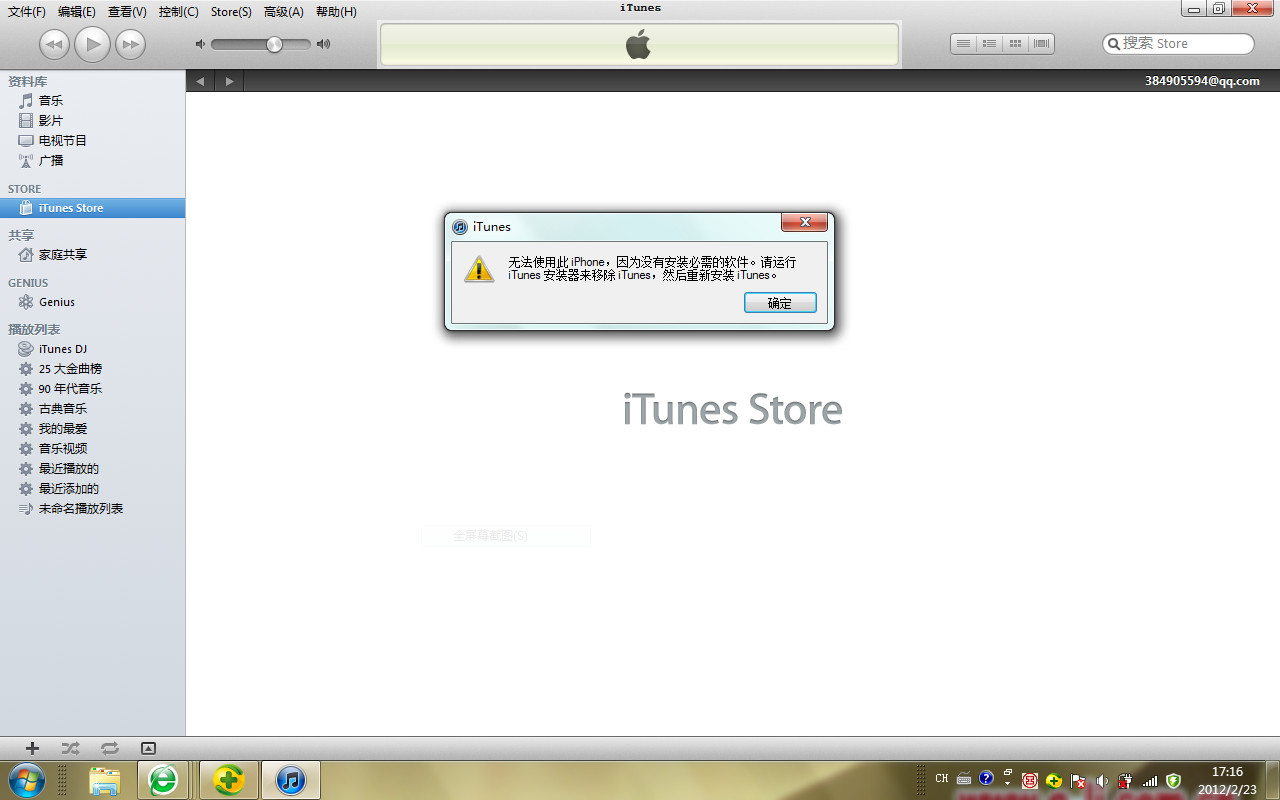
Task: Click the low-volume speaker icon
Action: [200, 44]
